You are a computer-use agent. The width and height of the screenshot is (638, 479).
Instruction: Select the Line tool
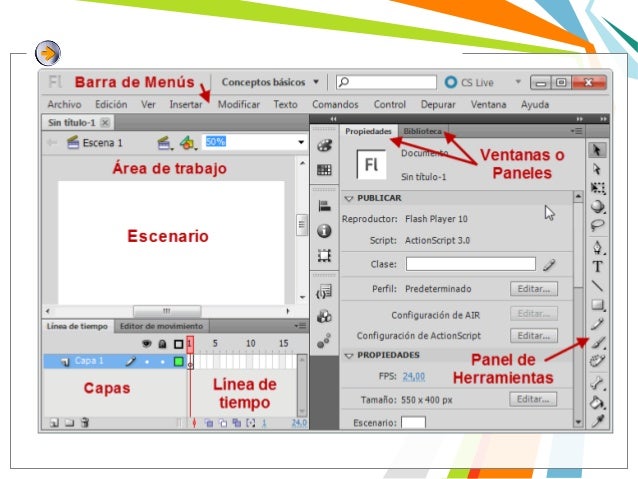(597, 286)
